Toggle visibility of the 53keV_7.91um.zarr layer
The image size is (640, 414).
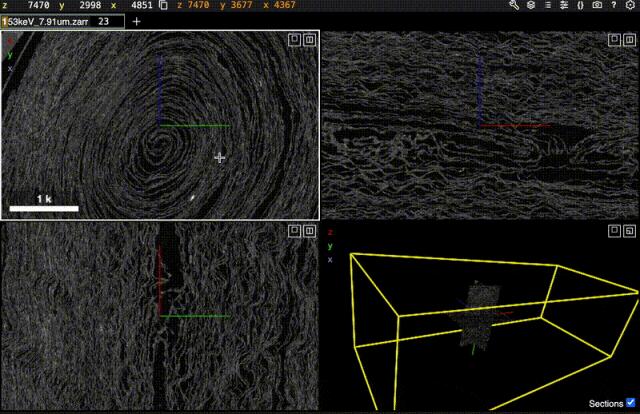coord(5,21)
